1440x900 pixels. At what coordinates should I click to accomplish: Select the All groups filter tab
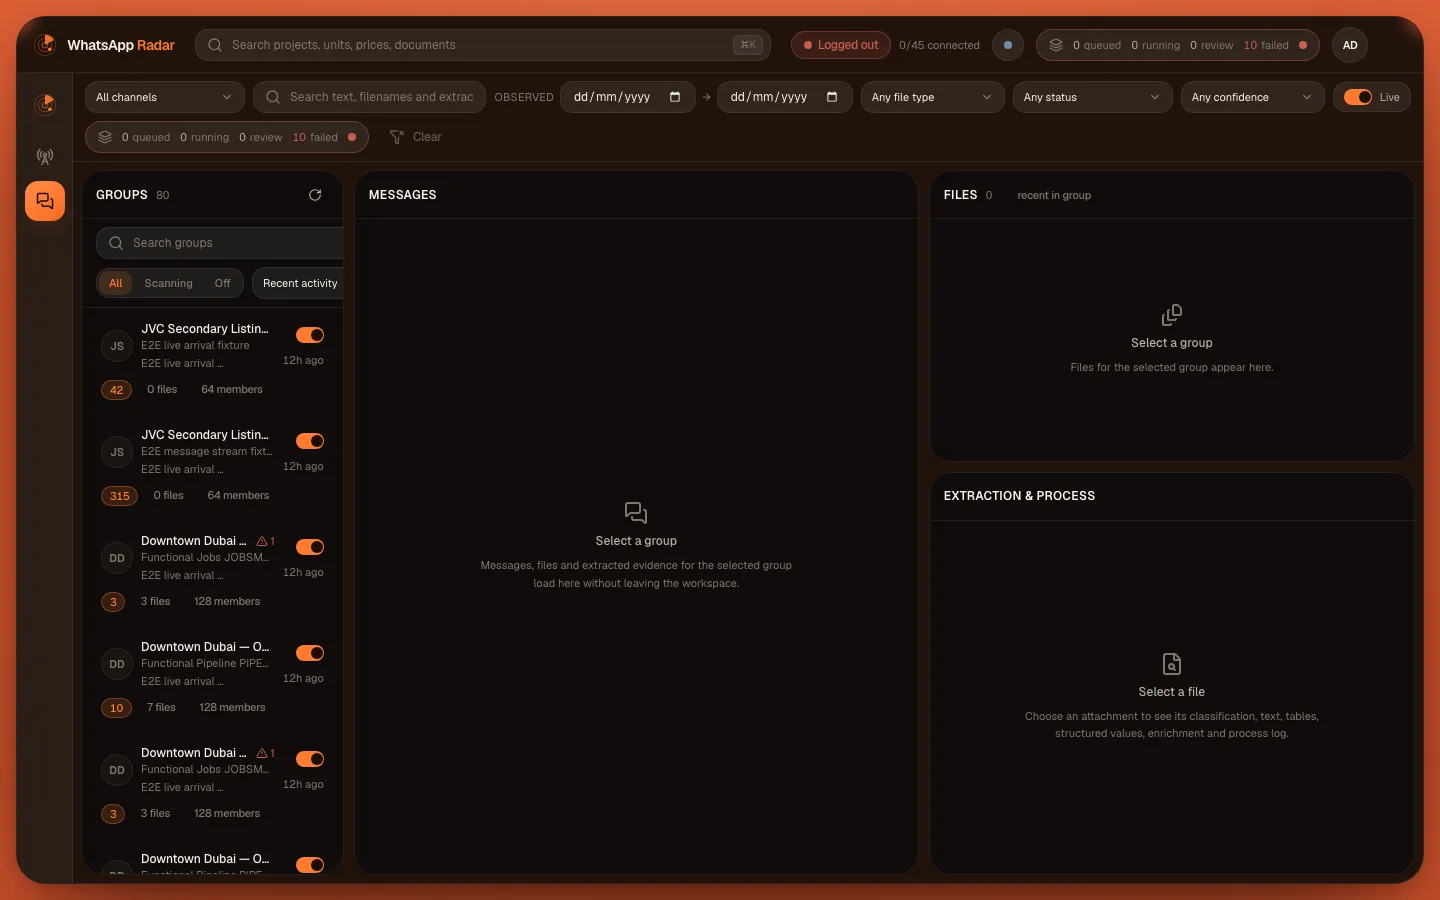point(116,283)
